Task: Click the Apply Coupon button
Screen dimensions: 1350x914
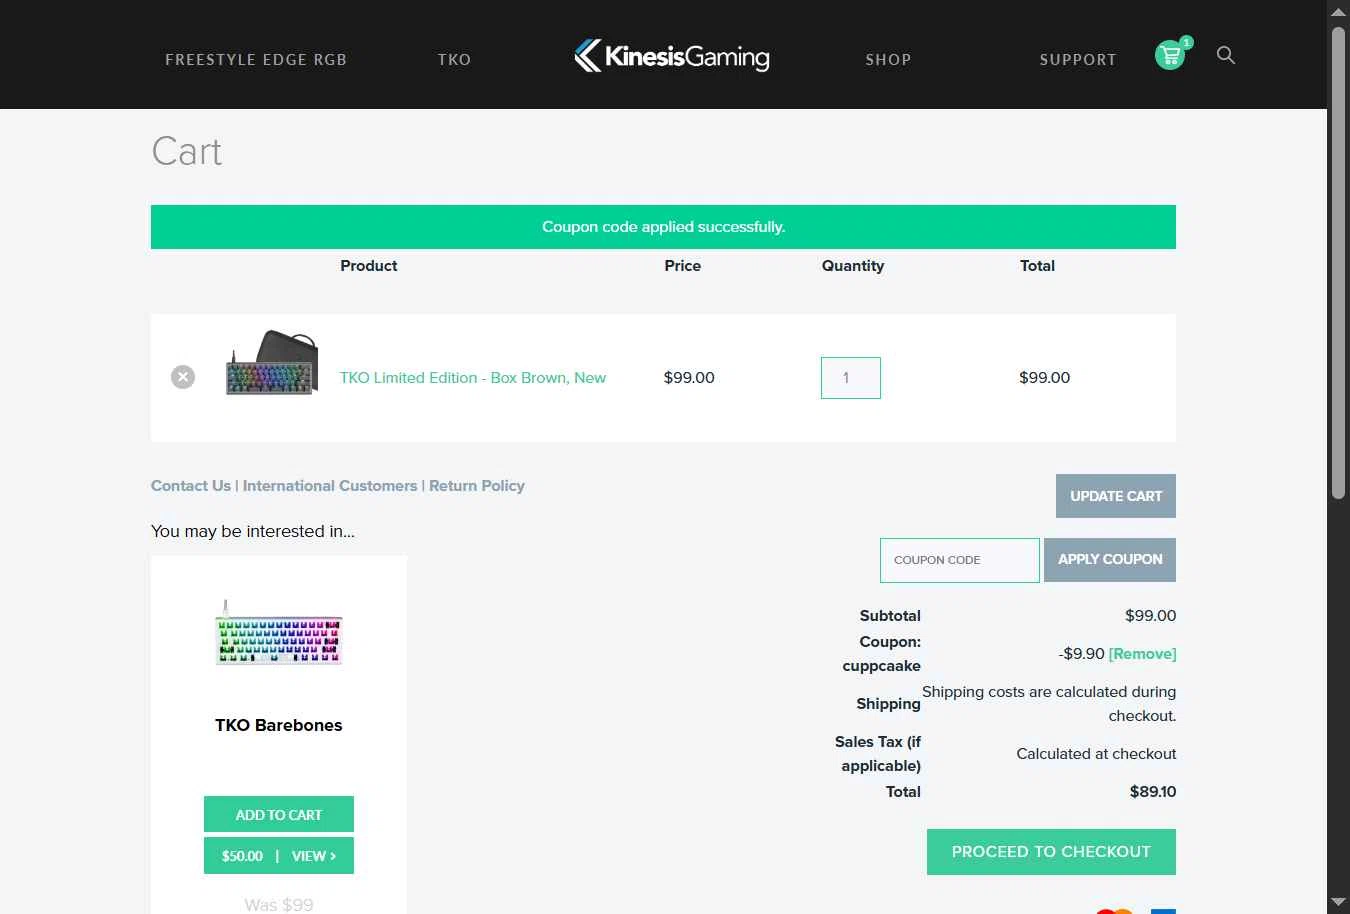Action: tap(1110, 560)
